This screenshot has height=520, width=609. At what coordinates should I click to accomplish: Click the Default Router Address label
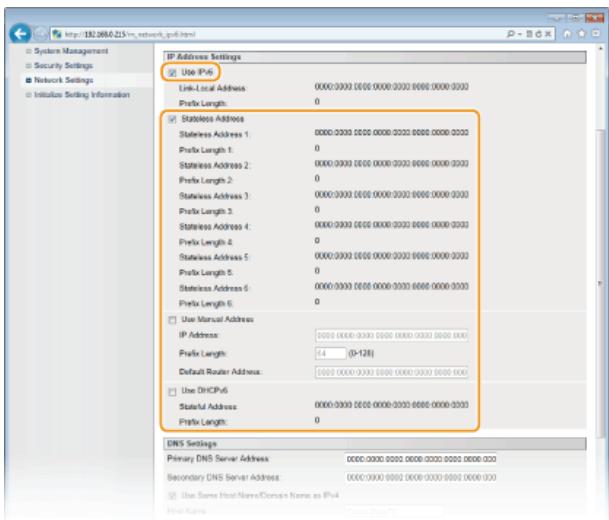(221, 372)
